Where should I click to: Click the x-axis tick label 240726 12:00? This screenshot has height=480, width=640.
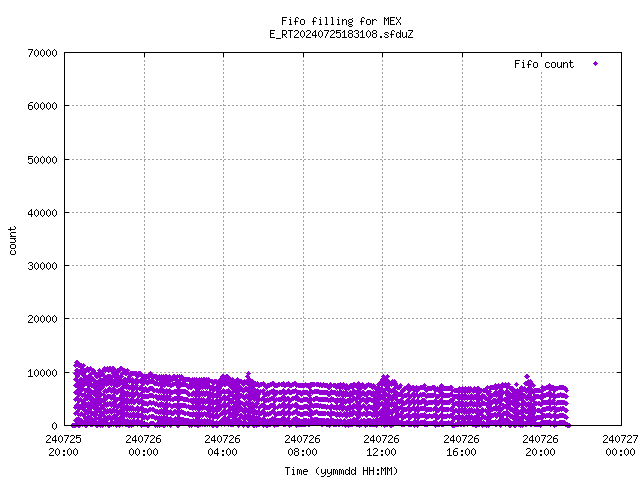[x=382, y=446]
